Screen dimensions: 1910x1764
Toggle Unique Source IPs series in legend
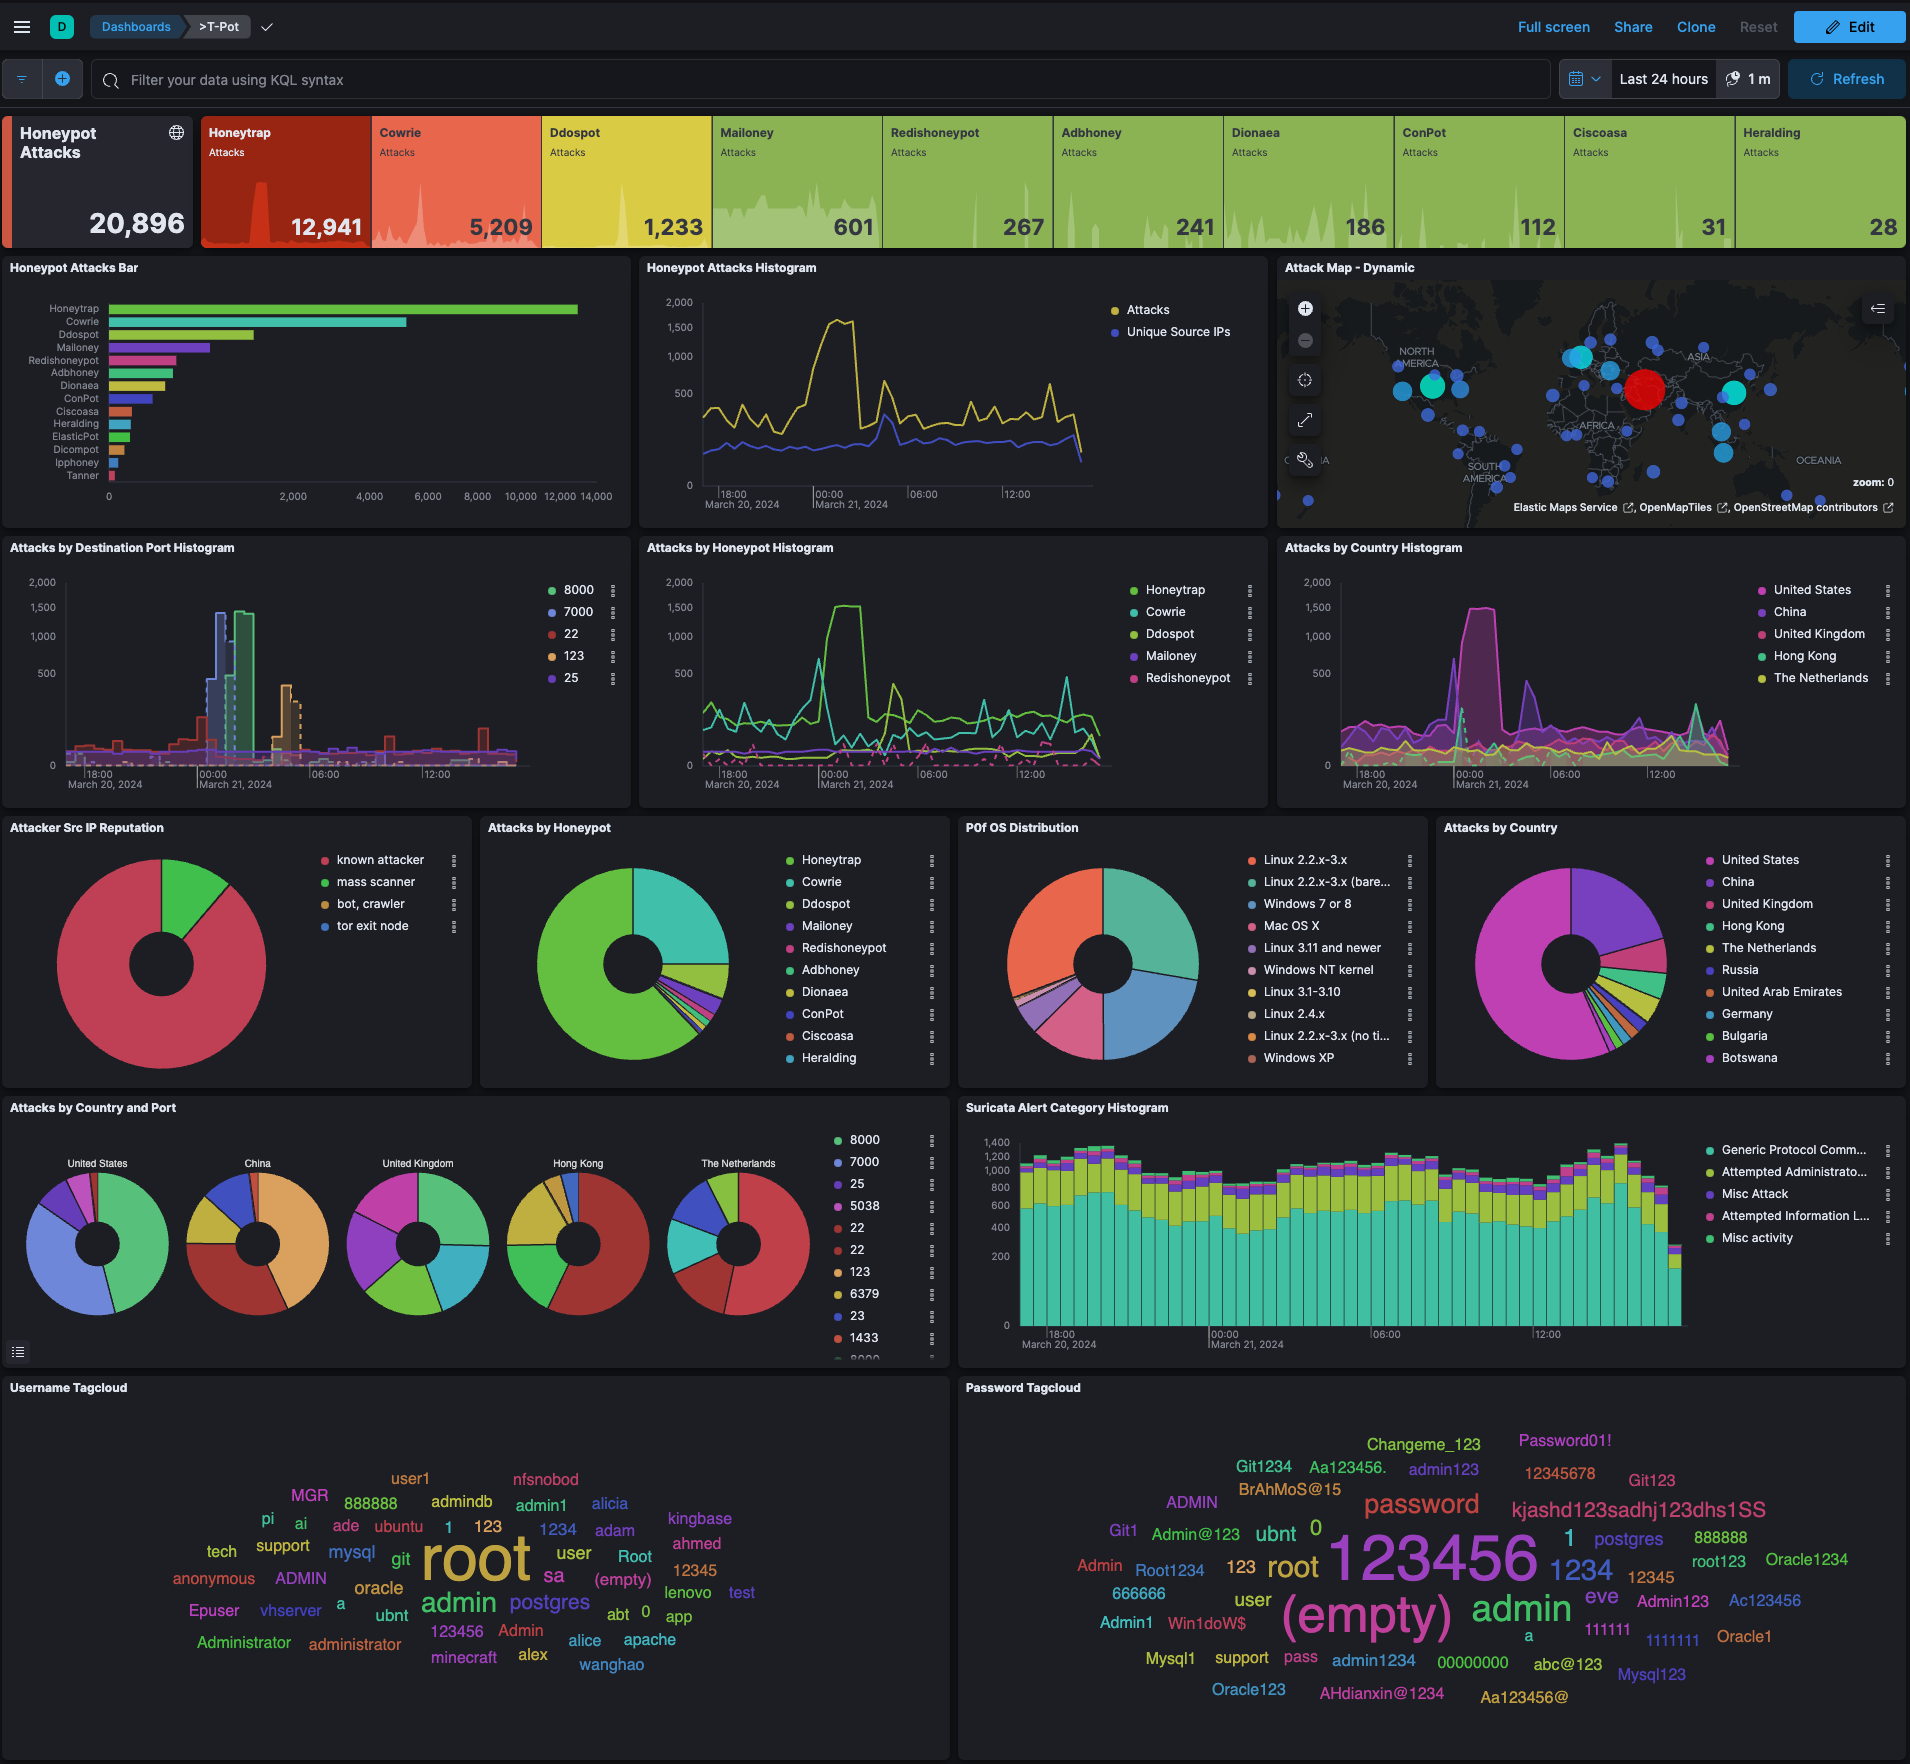(1178, 332)
